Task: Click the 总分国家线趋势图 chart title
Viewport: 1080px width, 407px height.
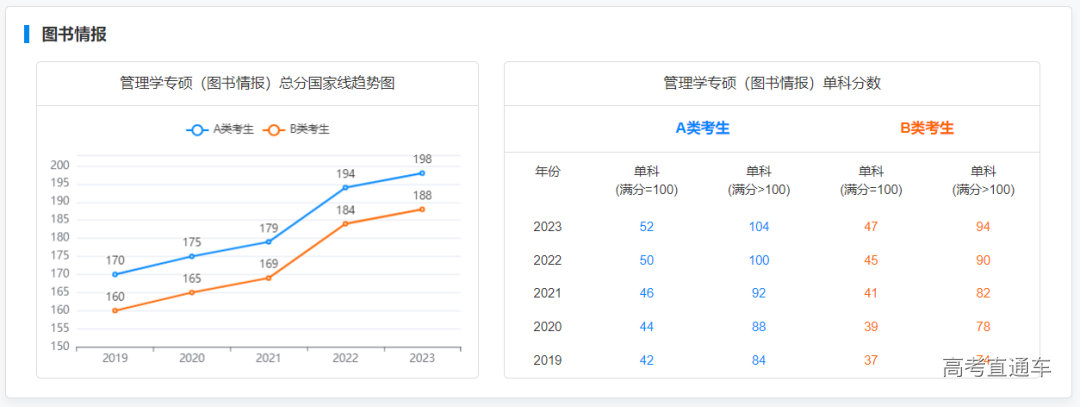Action: point(257,83)
